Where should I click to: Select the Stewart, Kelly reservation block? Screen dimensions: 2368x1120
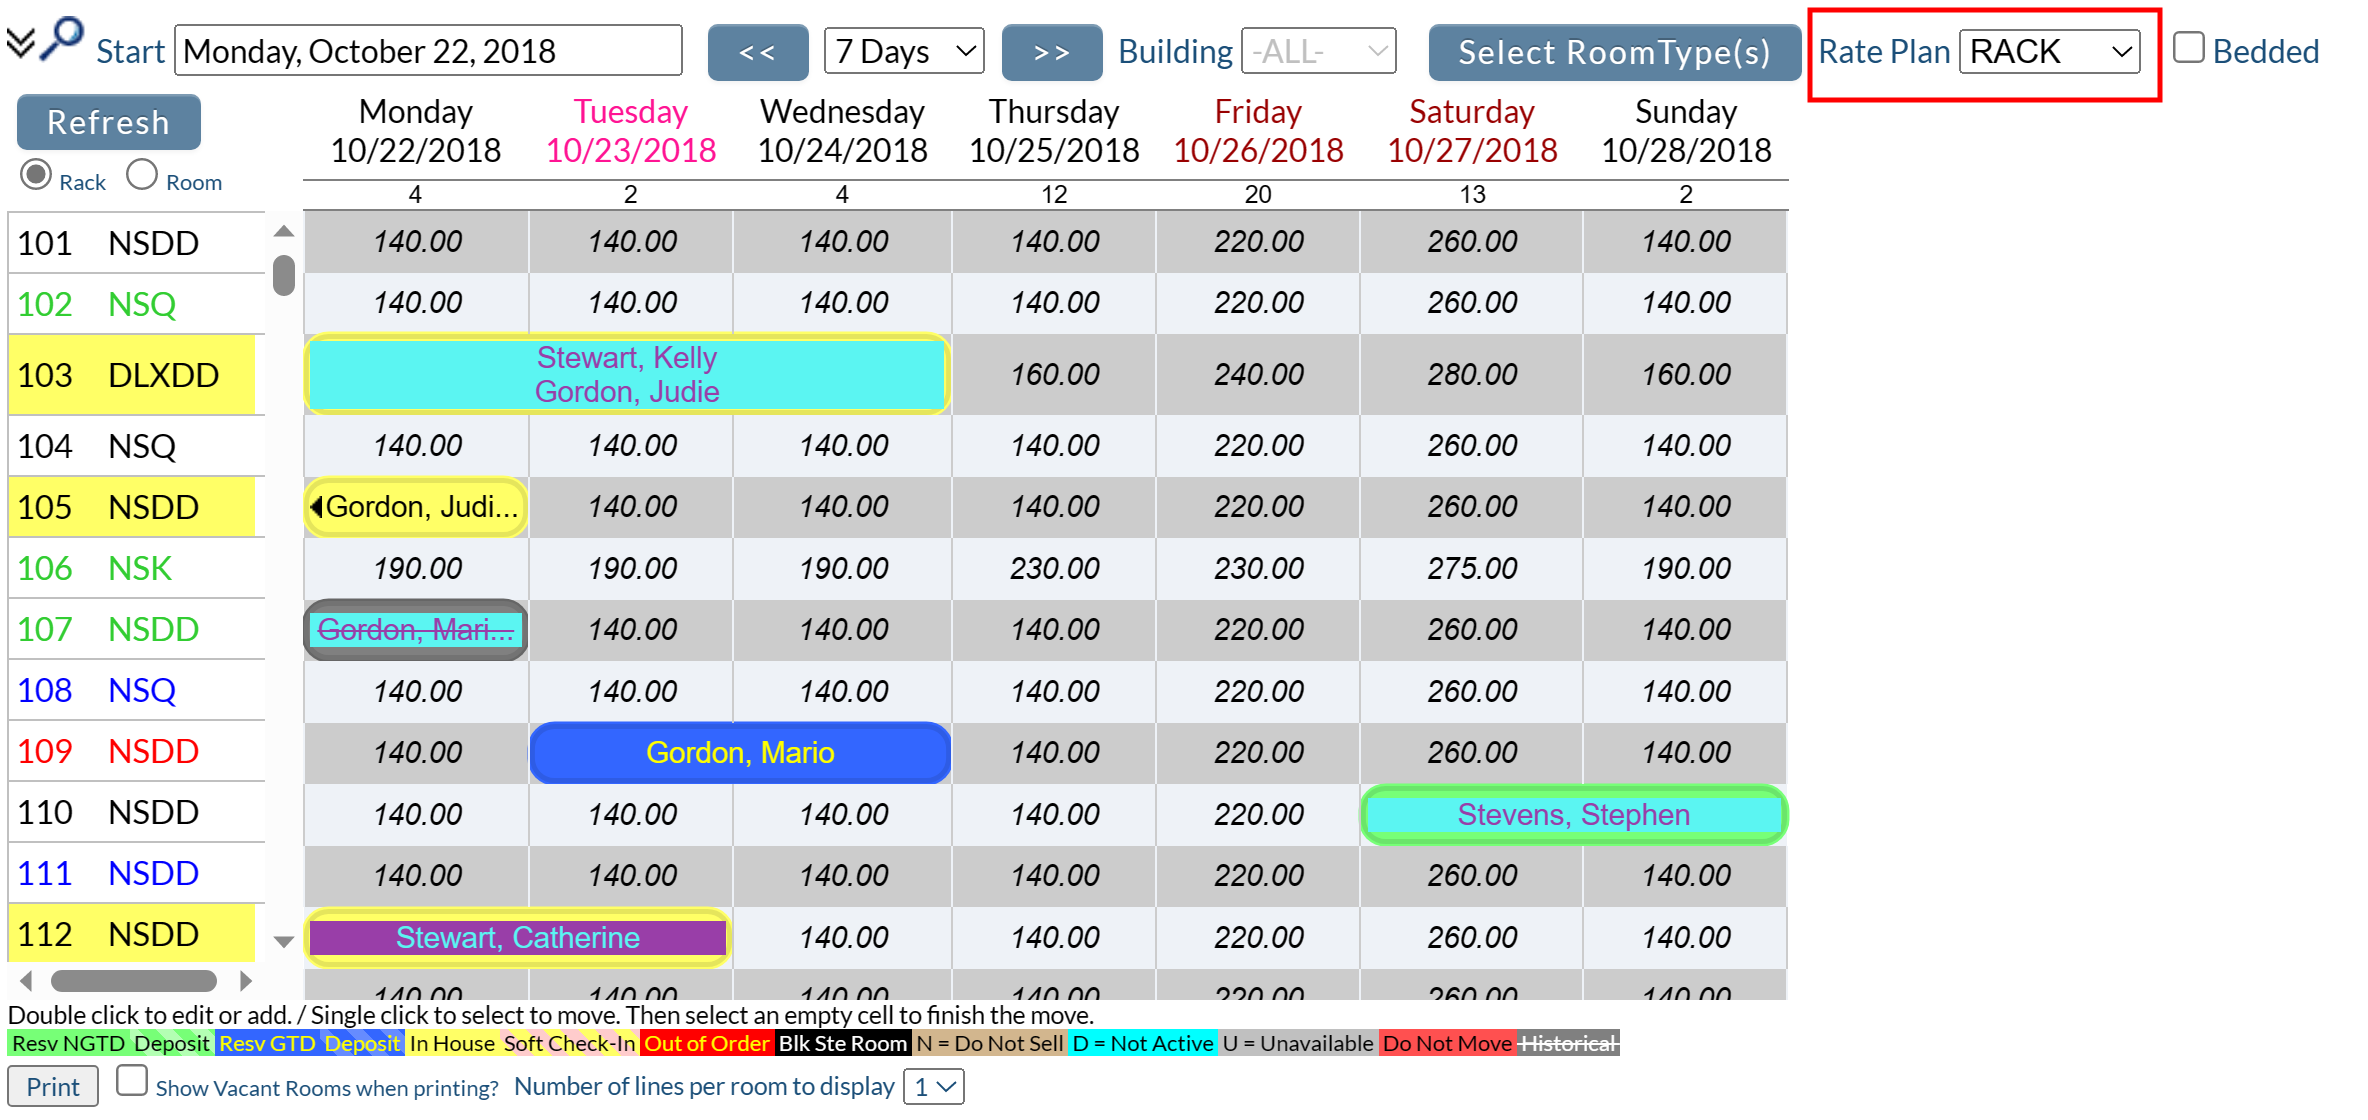point(627,375)
